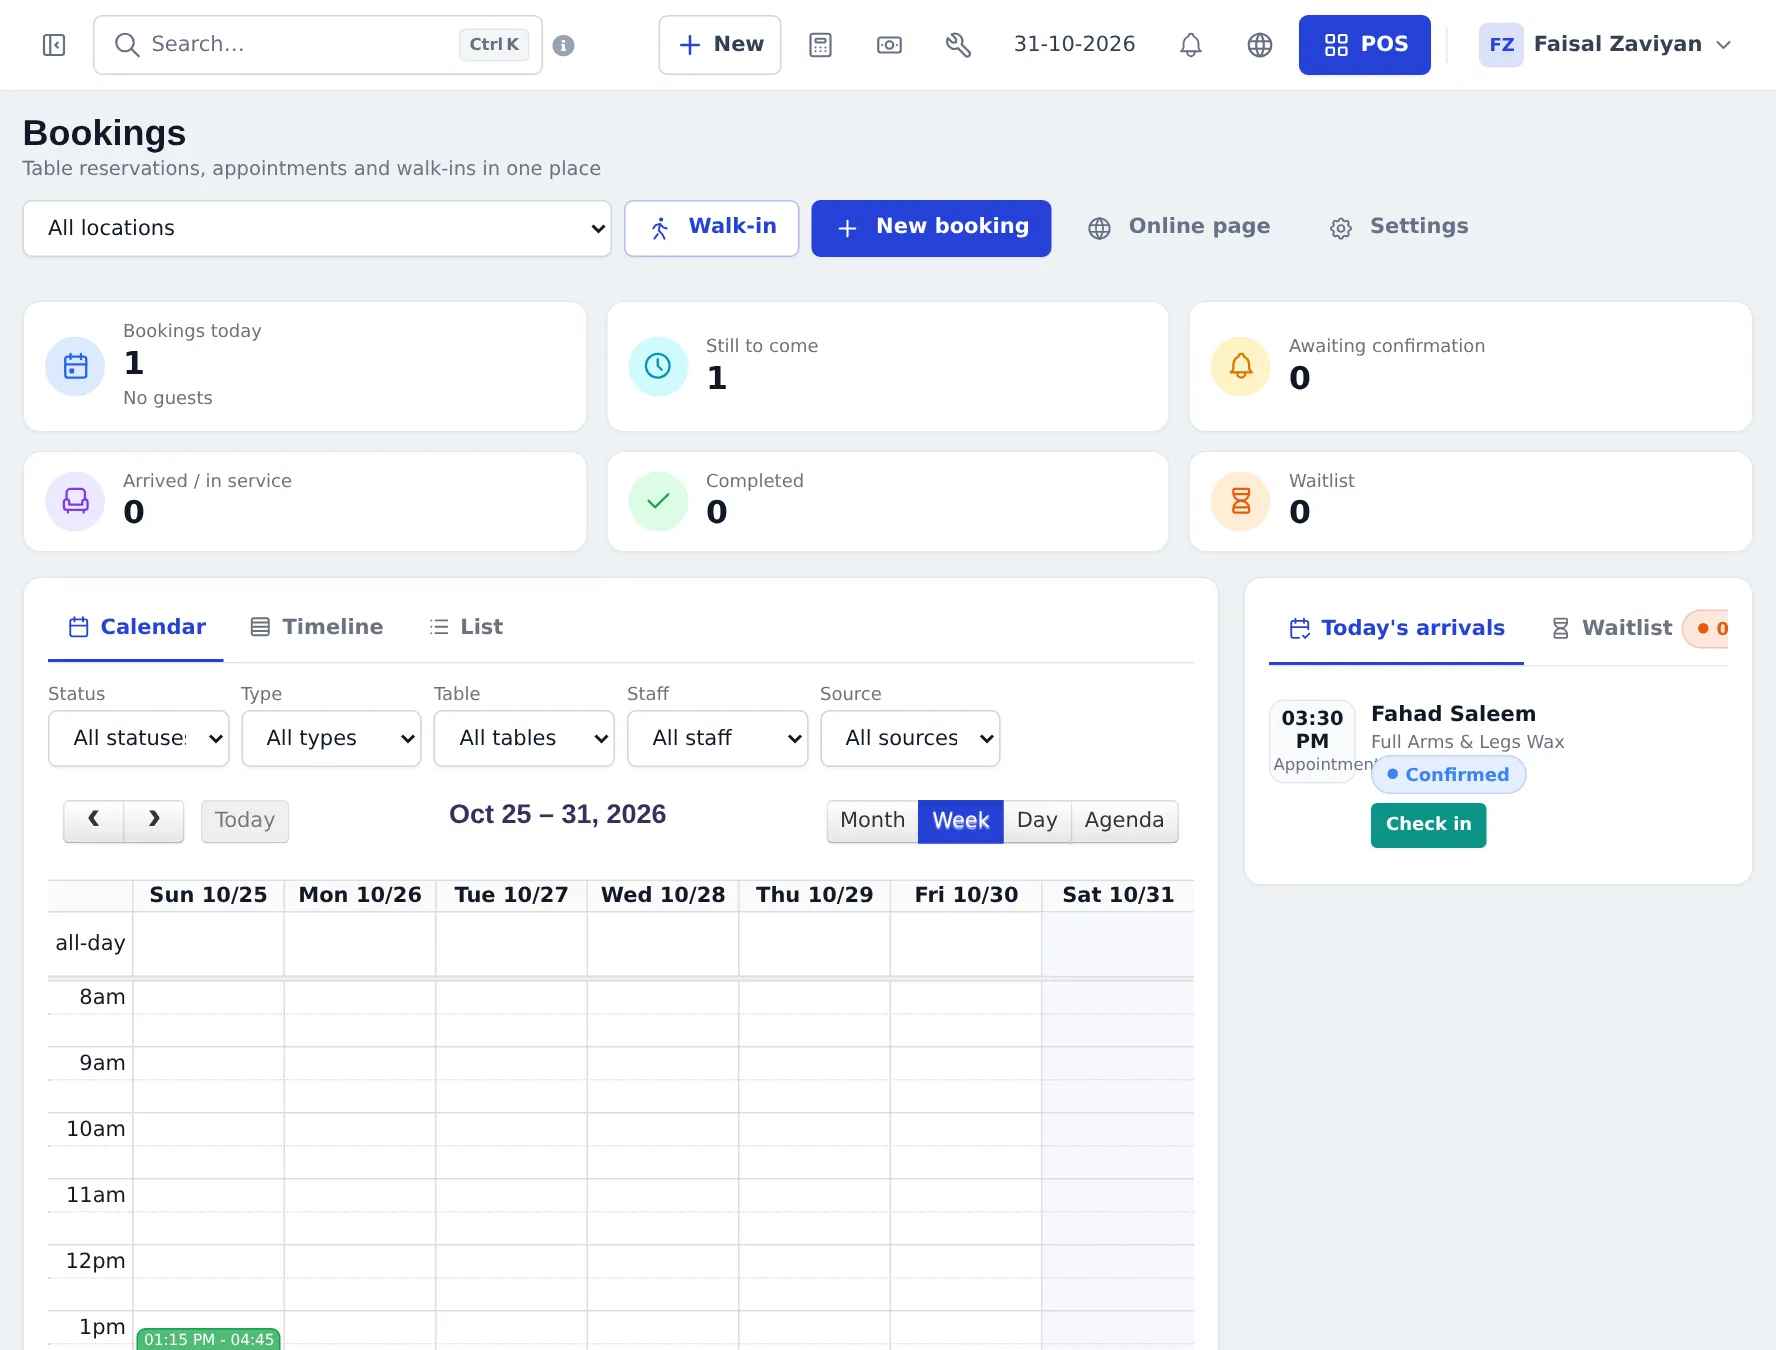Check in Fahad Saleem

(x=1428, y=825)
